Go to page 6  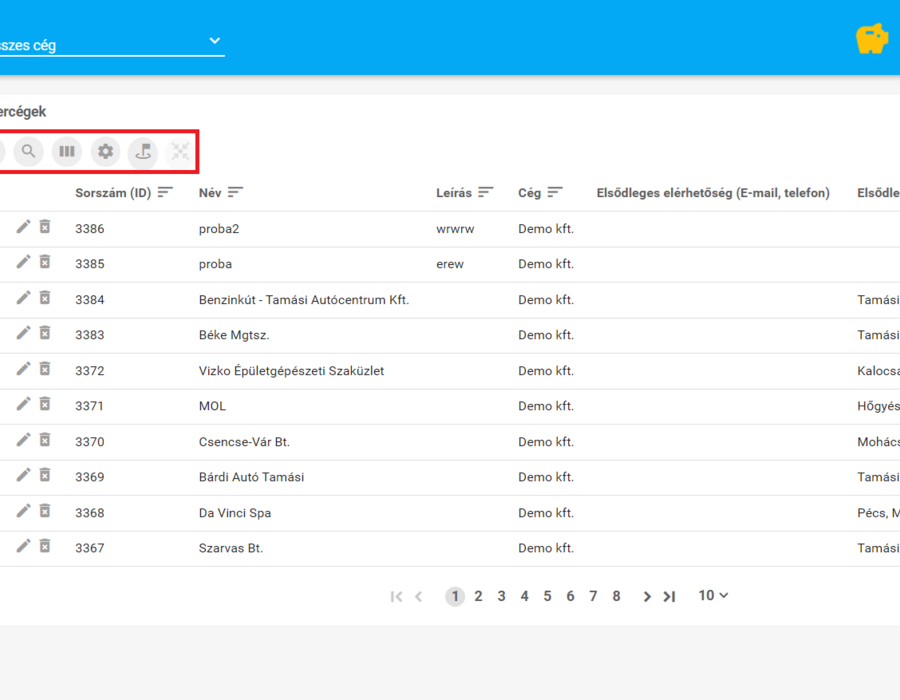pos(570,596)
